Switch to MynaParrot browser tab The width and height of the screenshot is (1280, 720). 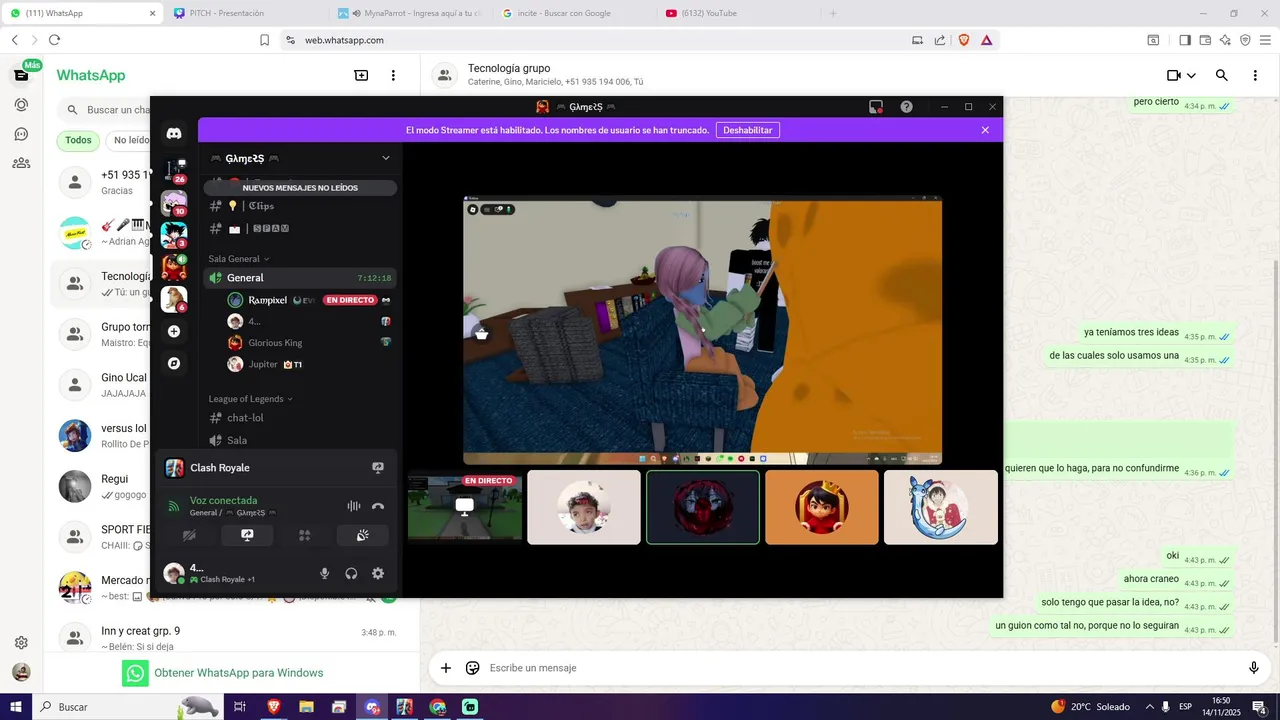pos(410,13)
